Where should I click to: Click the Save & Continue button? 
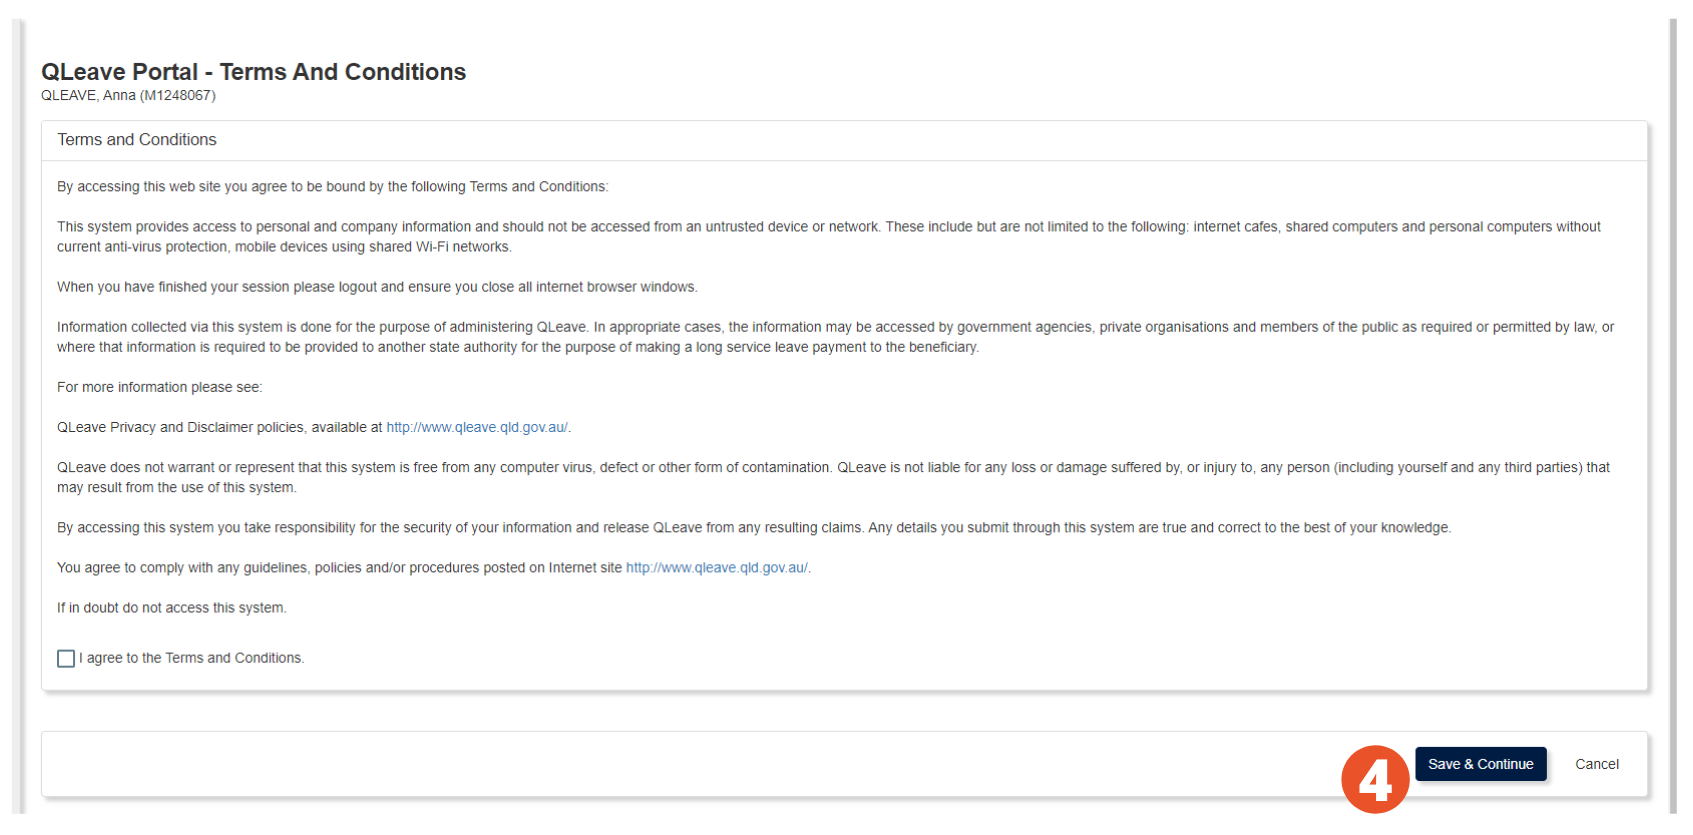pos(1480,764)
